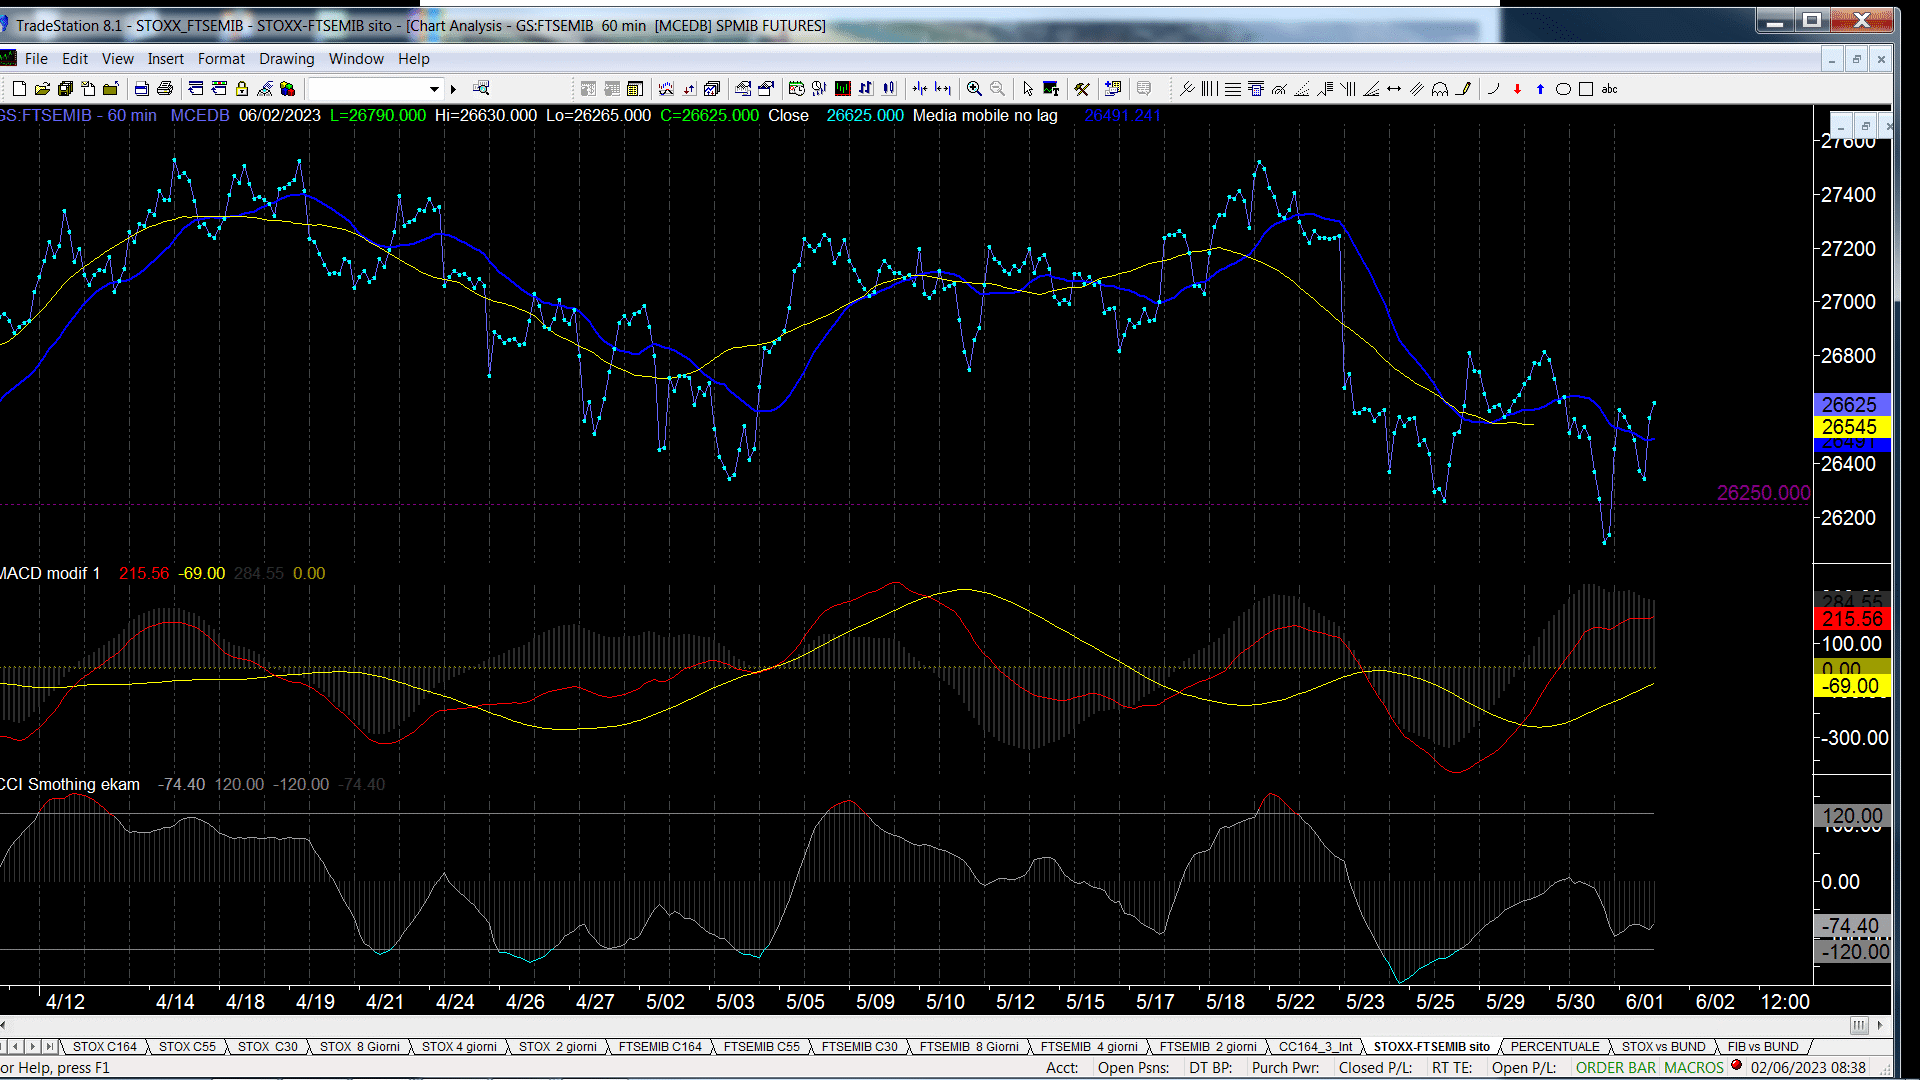Open the View menu
This screenshot has width=1920, height=1080.
tap(117, 59)
